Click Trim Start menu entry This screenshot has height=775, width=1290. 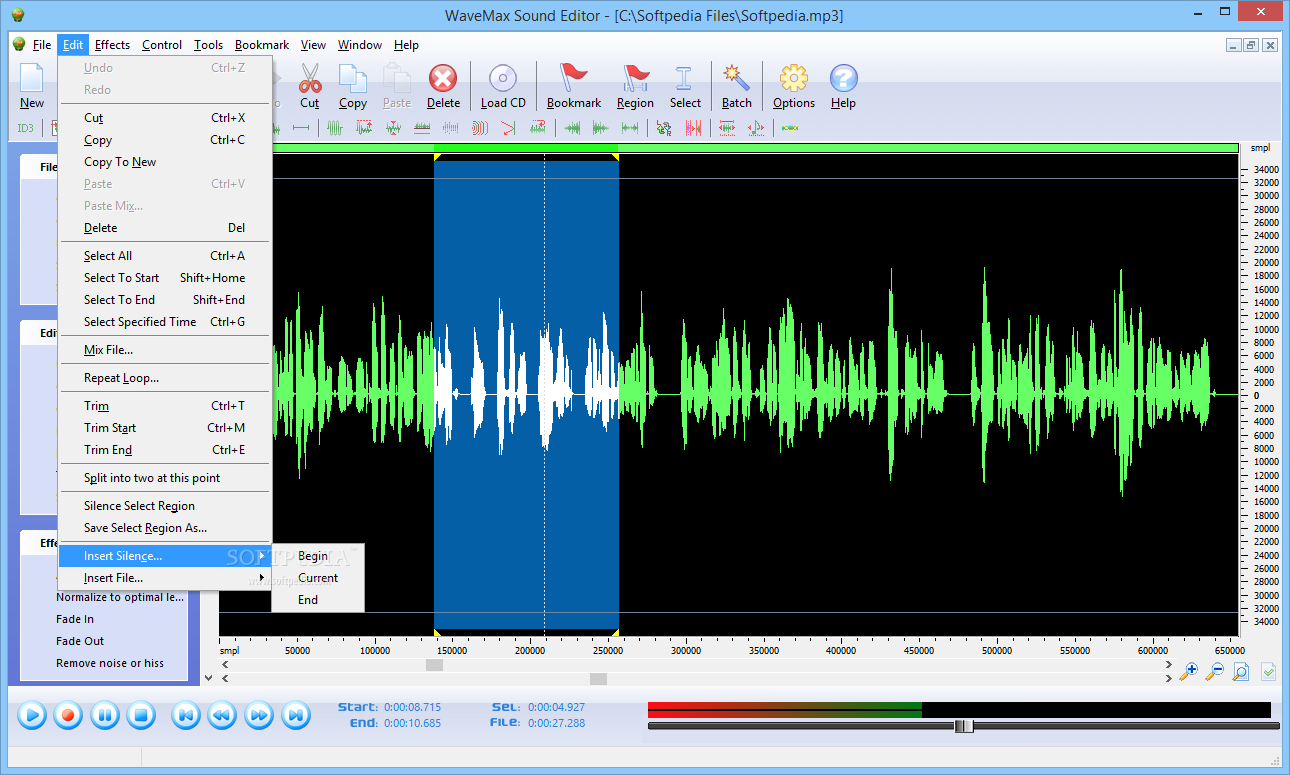165,428
